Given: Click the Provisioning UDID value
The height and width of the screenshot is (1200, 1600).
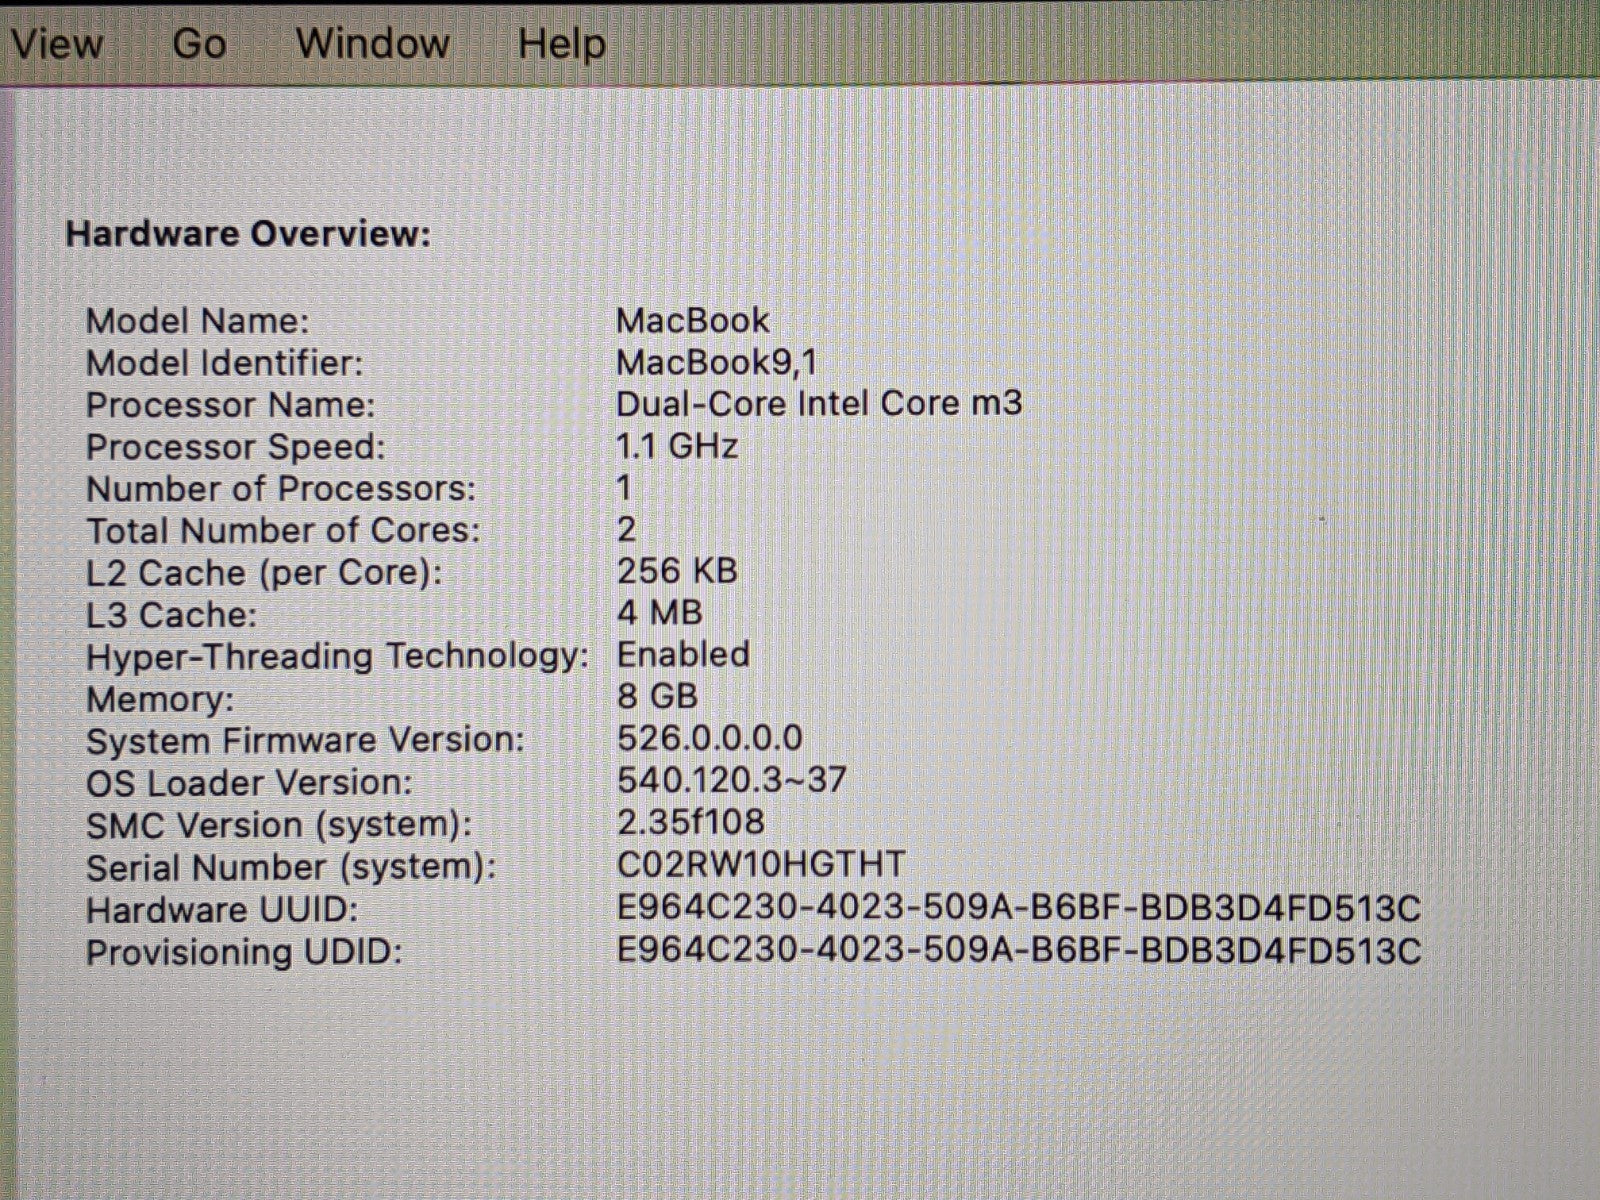Looking at the screenshot, I should pyautogui.click(x=1018, y=950).
